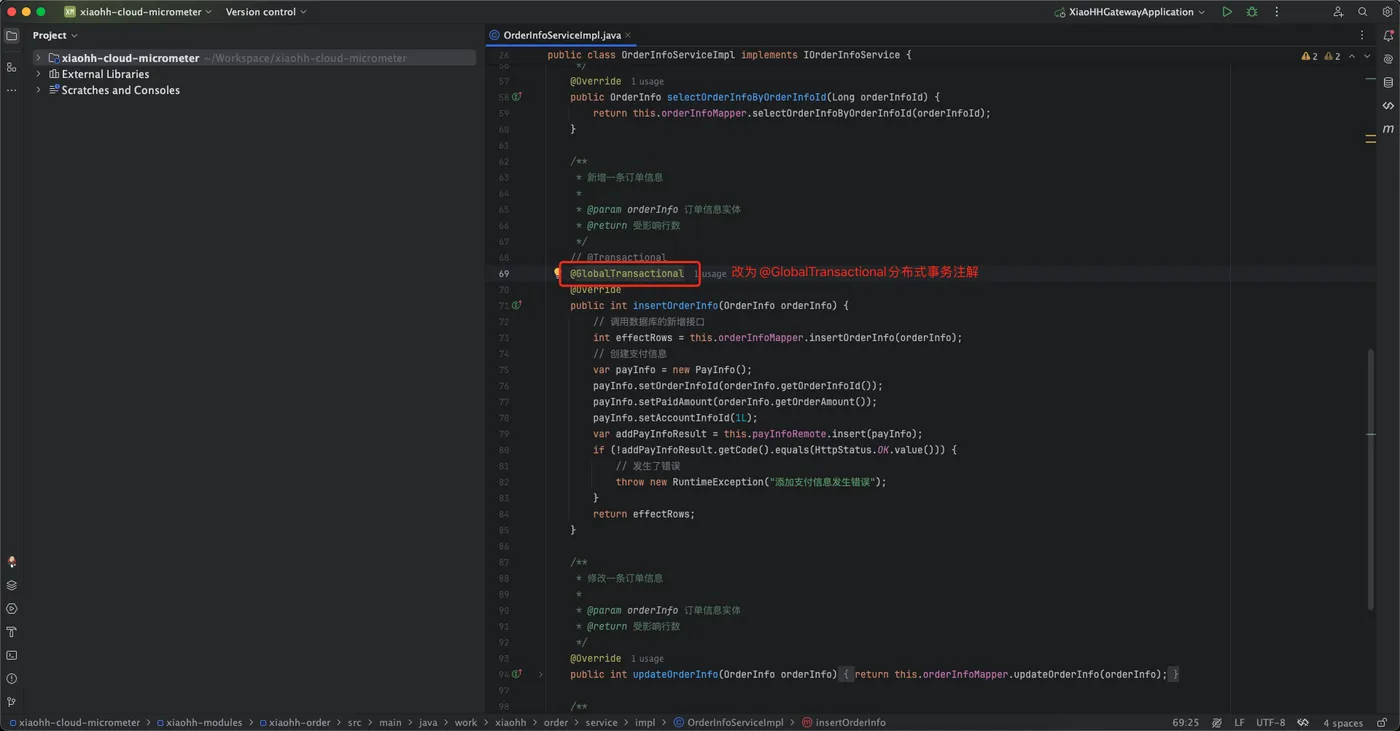Click '1 usage' hint next to @GlobalTransactional
Image resolution: width=1400 pixels, height=731 pixels.
710,273
